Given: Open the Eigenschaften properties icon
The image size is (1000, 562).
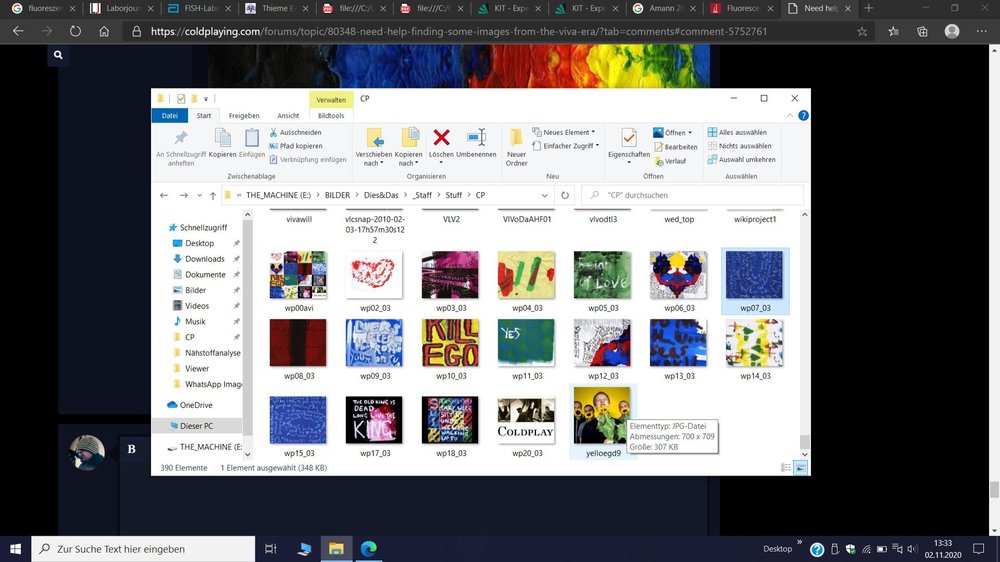Looking at the screenshot, I should pos(628,138).
